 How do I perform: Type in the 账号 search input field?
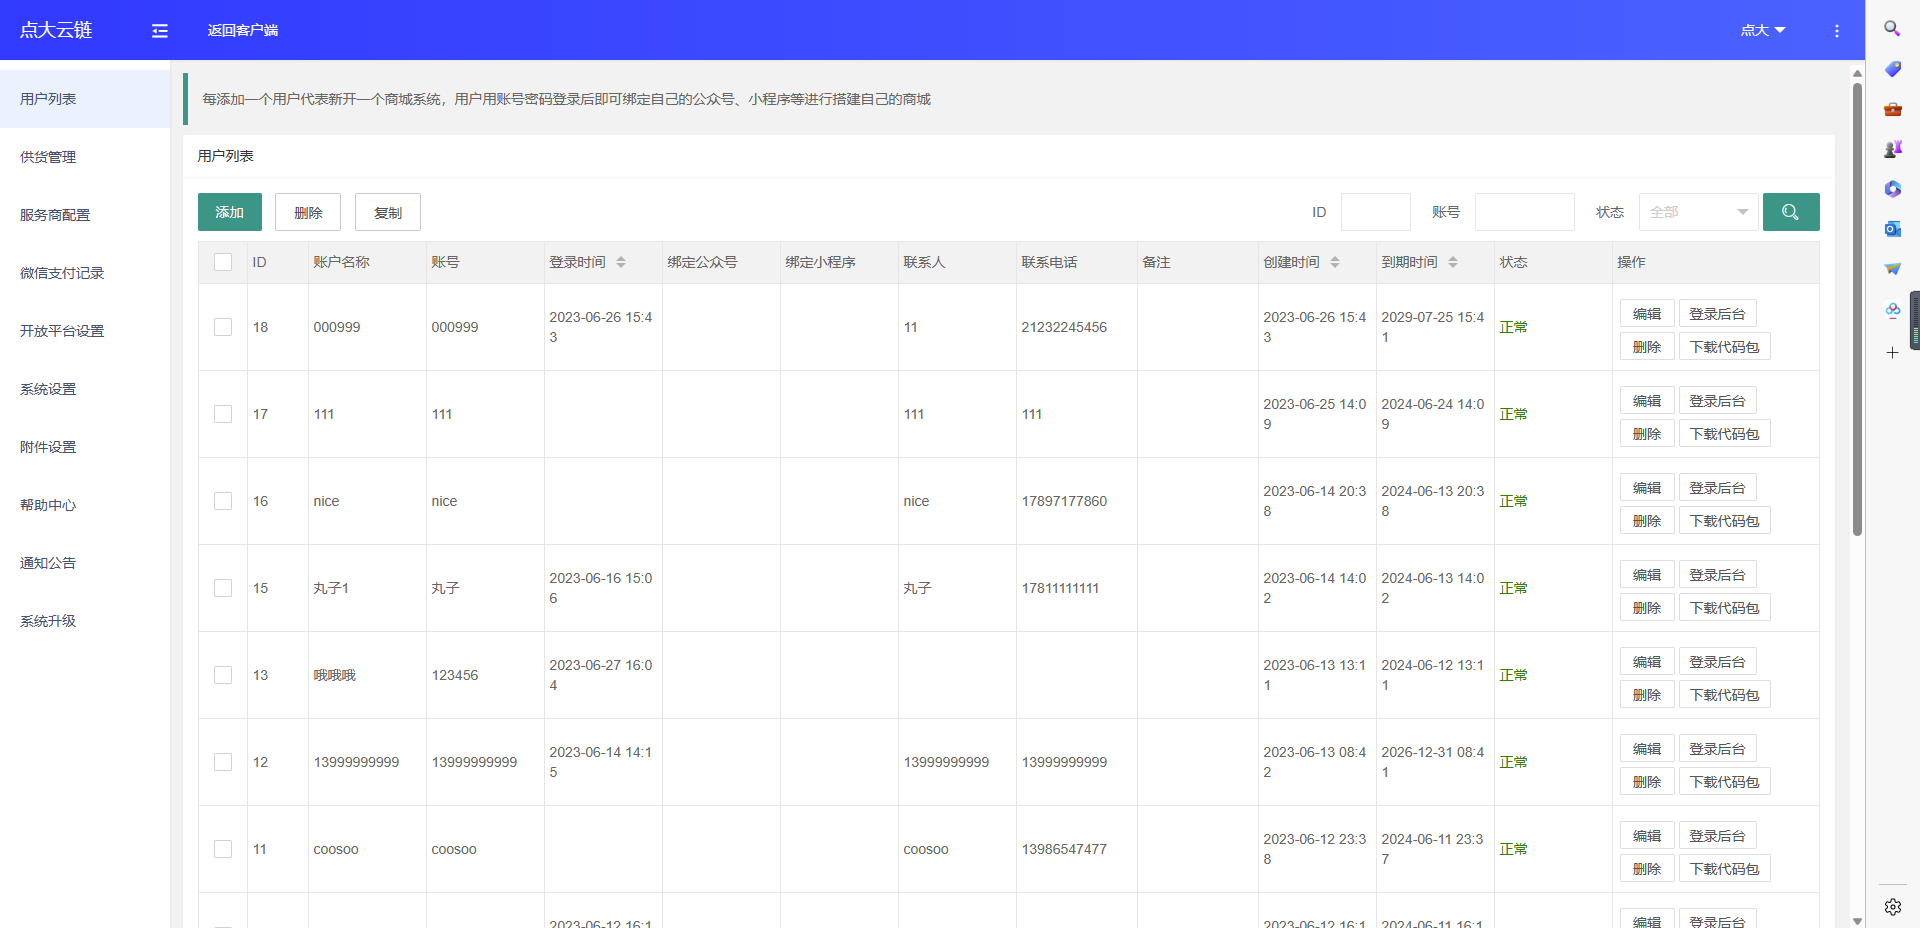pos(1523,212)
